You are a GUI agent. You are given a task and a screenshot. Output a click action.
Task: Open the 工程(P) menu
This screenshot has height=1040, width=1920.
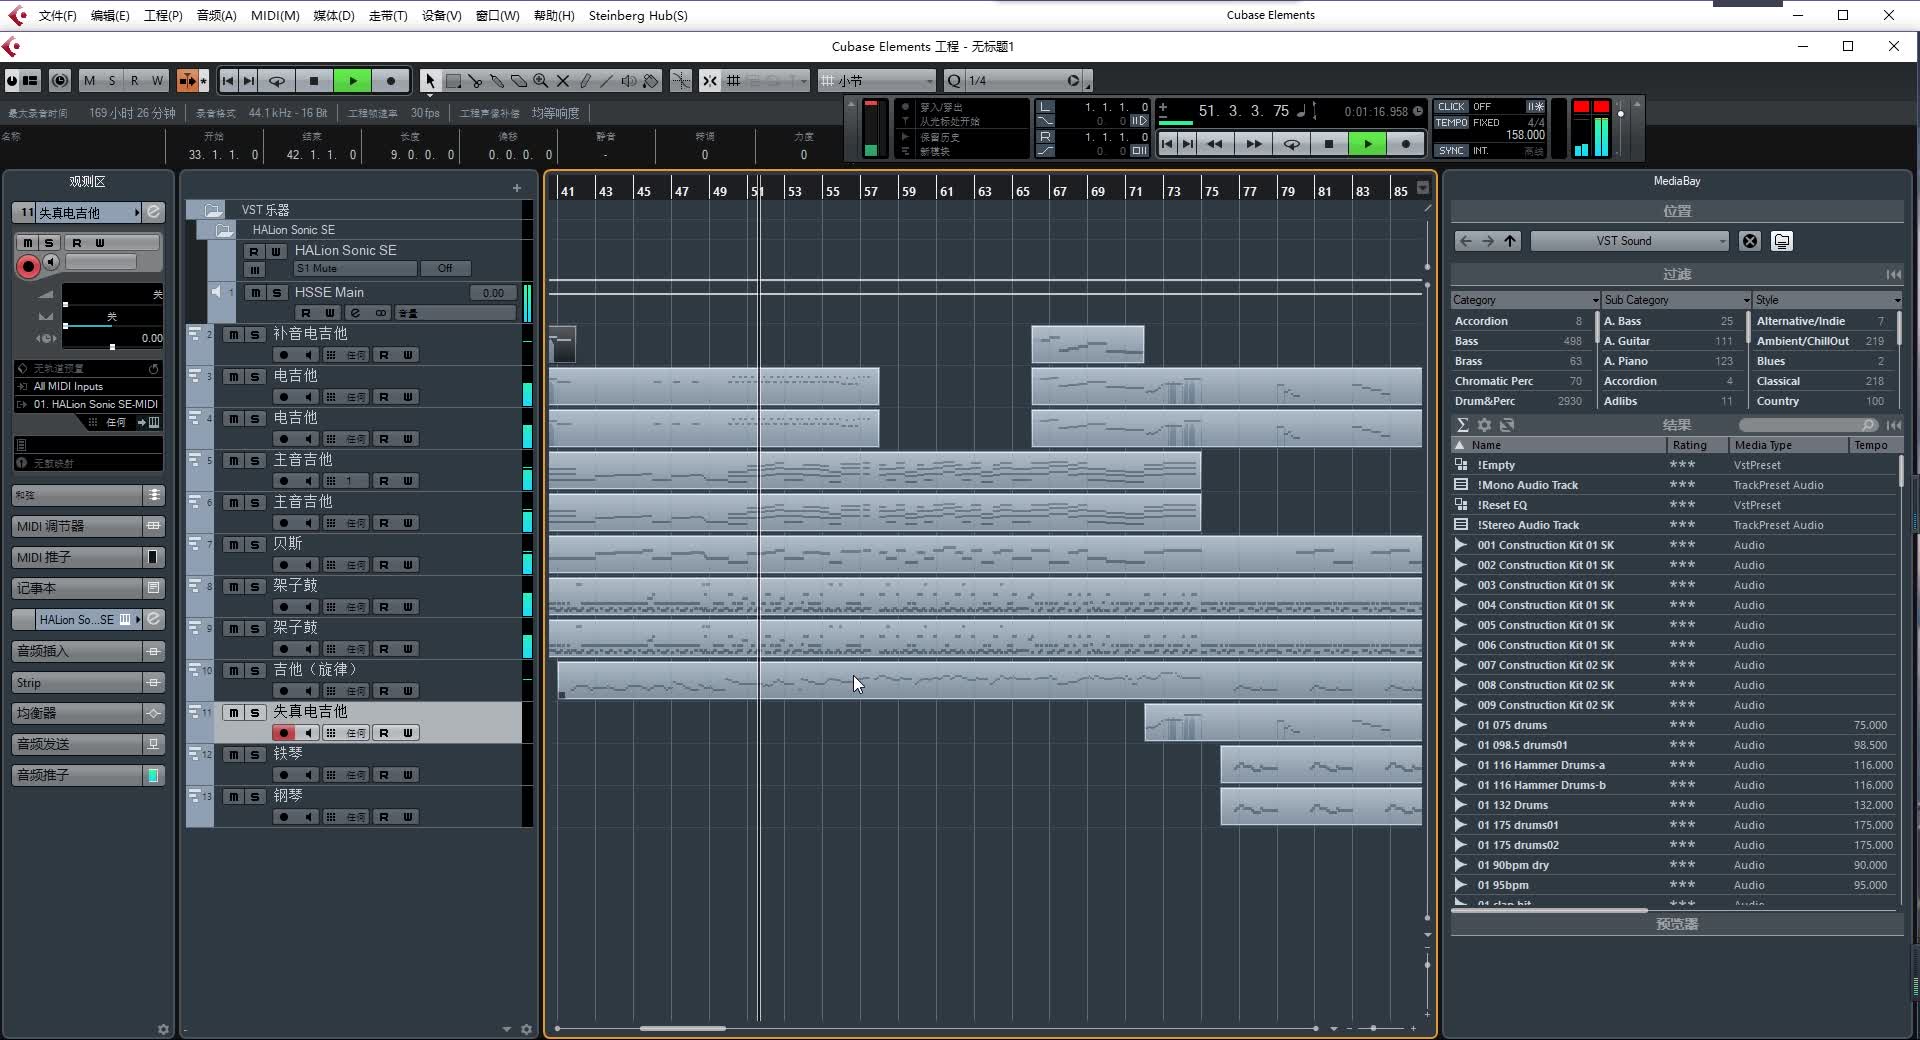pos(163,15)
